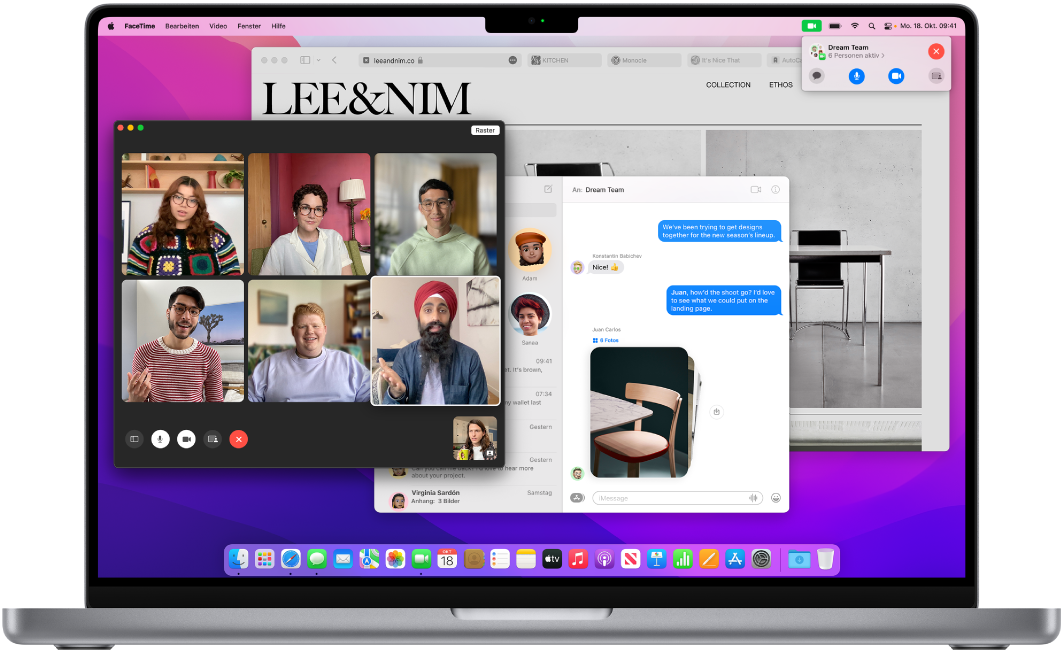The width and height of the screenshot is (1064, 654).
Task: Open conversation details with the info icon
Action: tap(777, 190)
